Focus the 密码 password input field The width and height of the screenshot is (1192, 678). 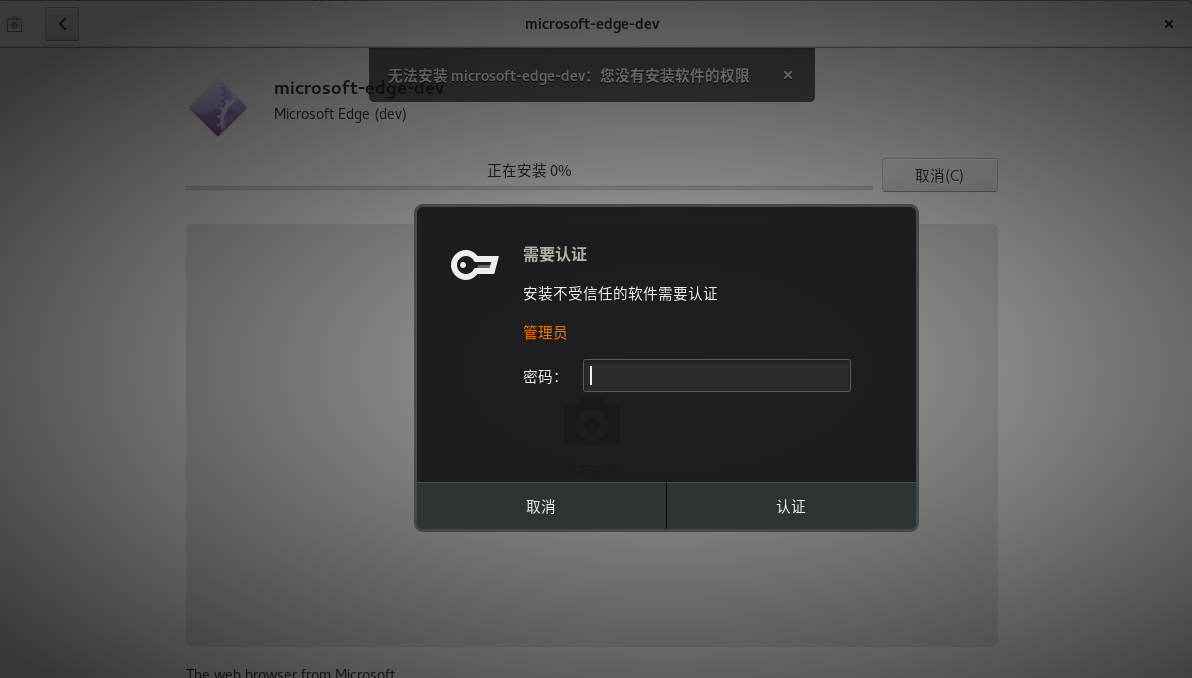[716, 375]
